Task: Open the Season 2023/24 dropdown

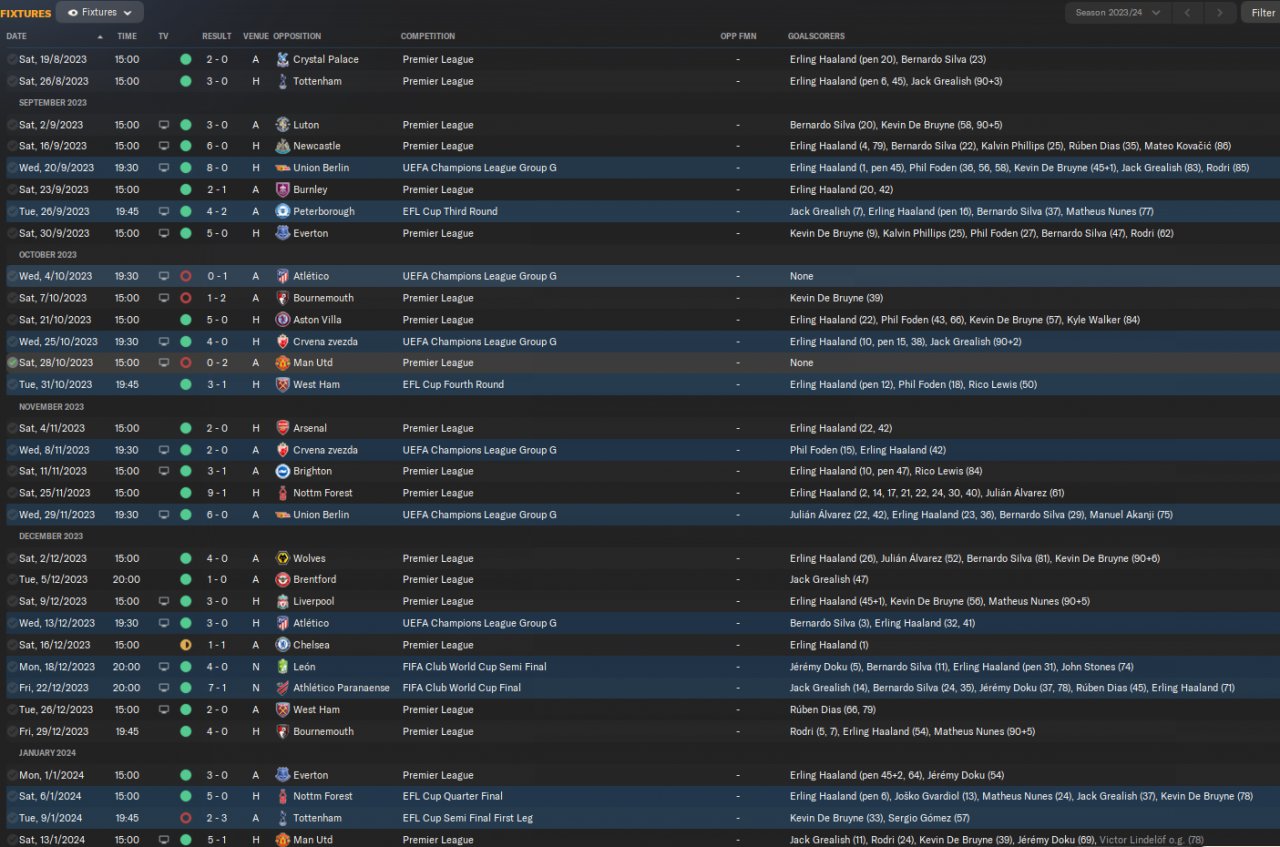Action: click(1116, 13)
